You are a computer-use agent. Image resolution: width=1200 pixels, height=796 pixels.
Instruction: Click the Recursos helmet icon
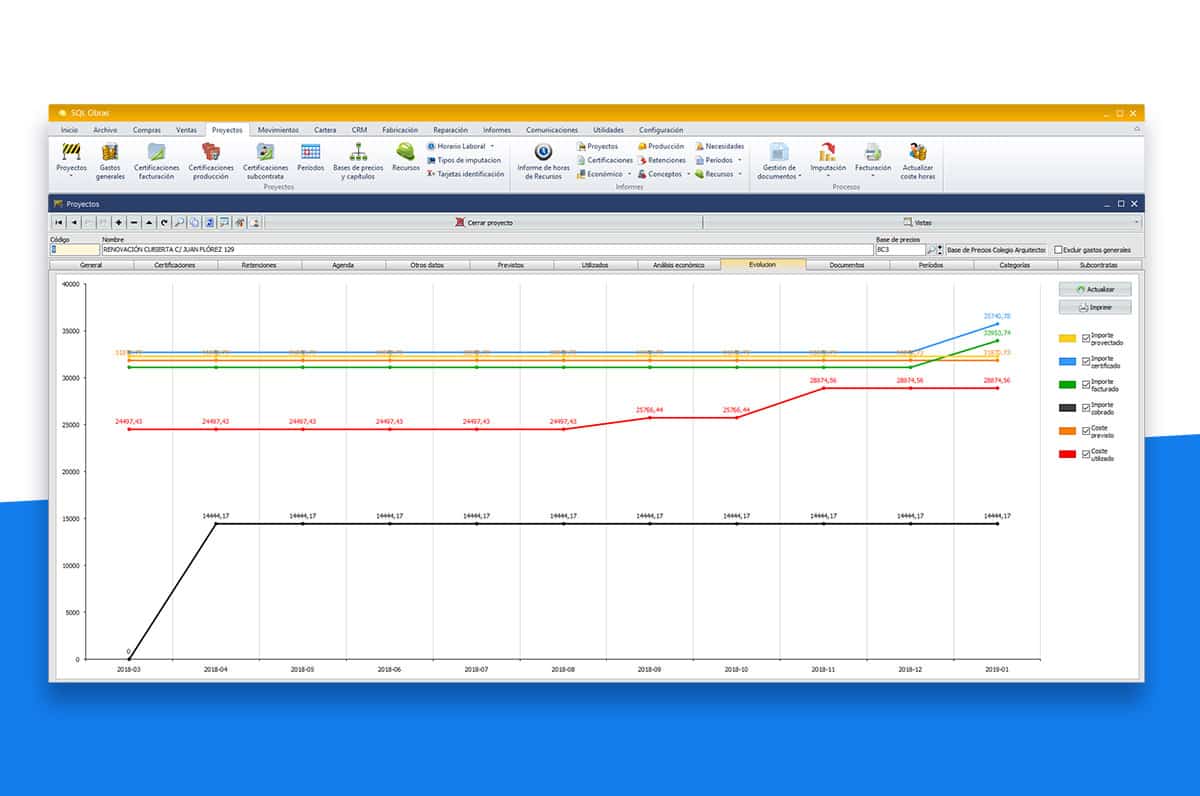(x=405, y=153)
